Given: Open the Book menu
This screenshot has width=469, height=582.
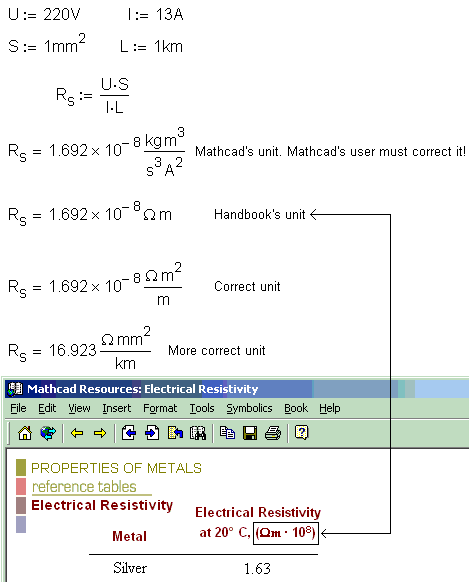Looking at the screenshot, I should [x=296, y=408].
